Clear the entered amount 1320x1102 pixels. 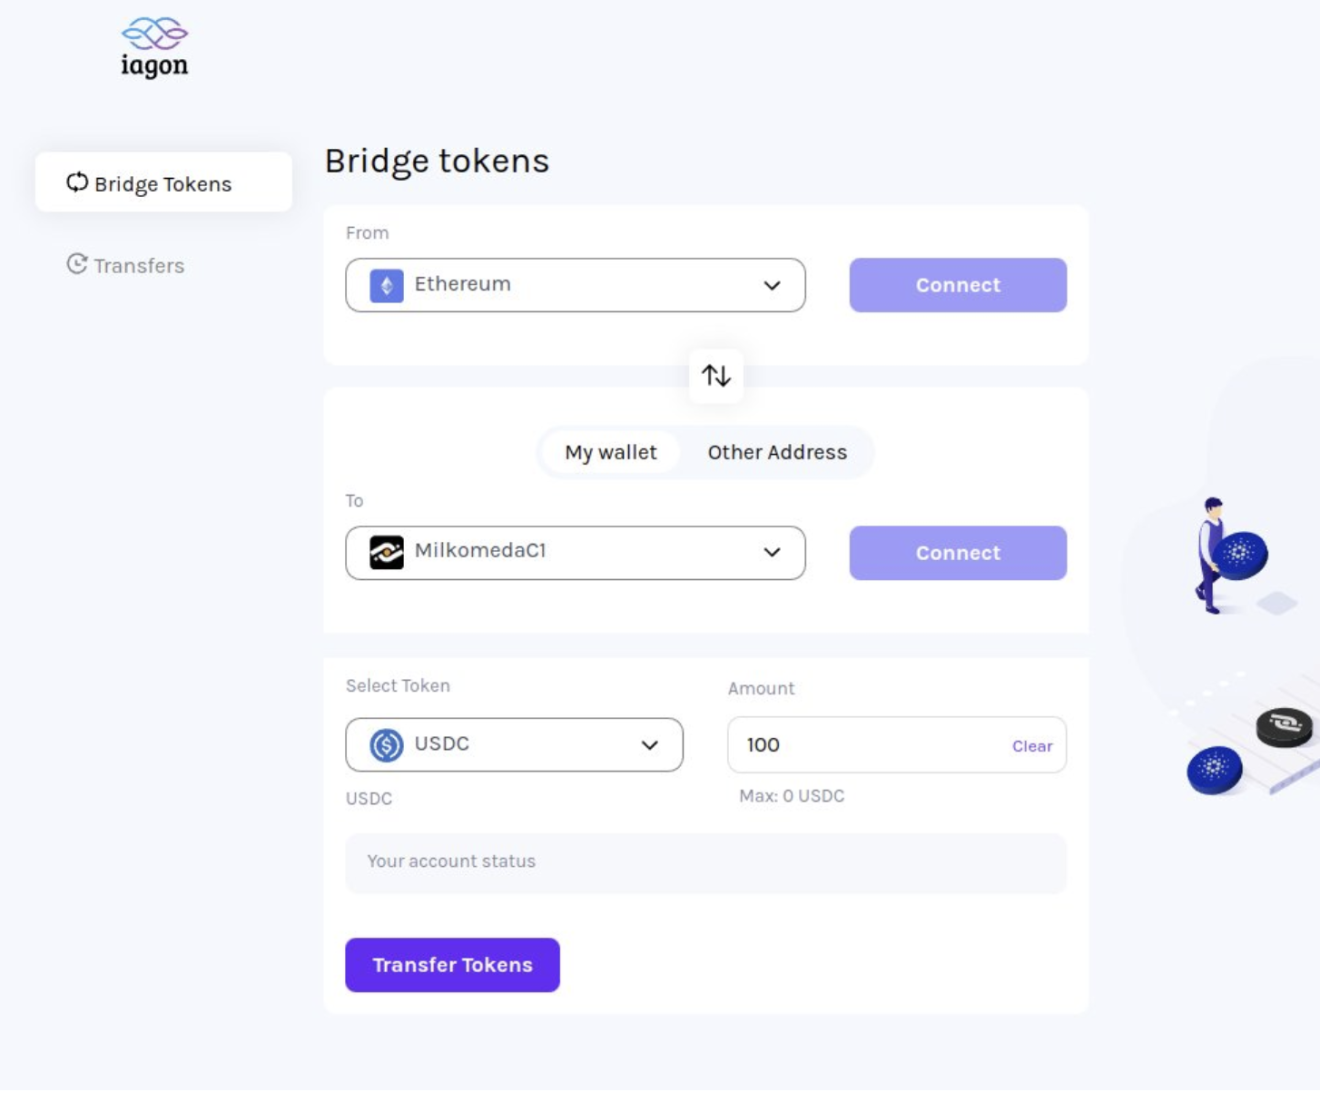(x=1031, y=746)
